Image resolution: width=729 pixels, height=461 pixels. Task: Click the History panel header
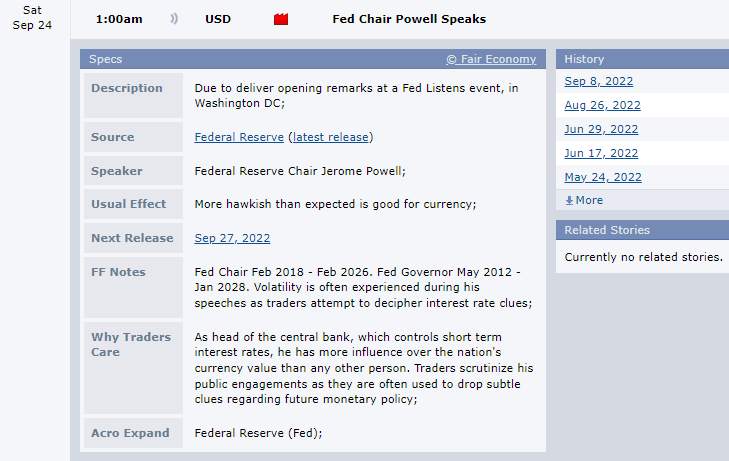[643, 59]
